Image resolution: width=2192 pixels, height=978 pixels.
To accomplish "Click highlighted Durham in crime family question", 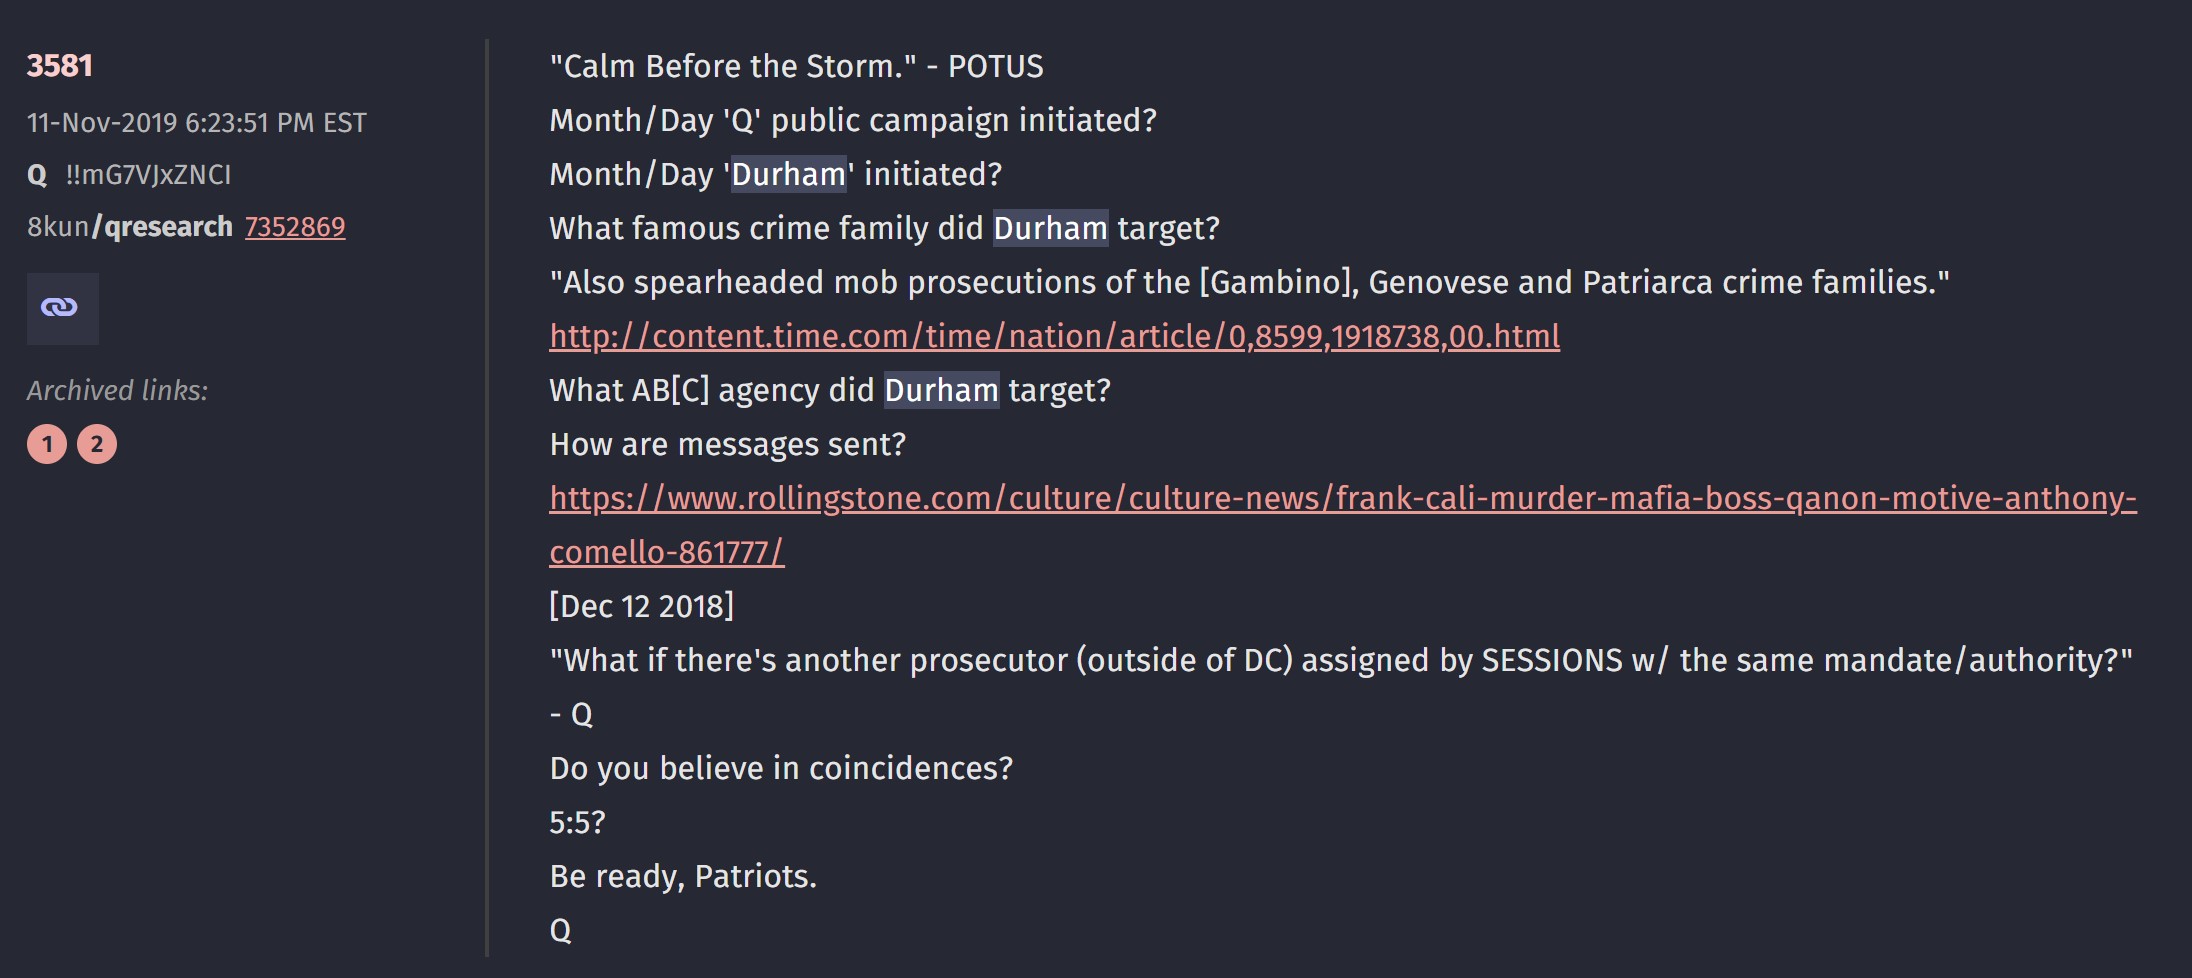I will (1050, 228).
